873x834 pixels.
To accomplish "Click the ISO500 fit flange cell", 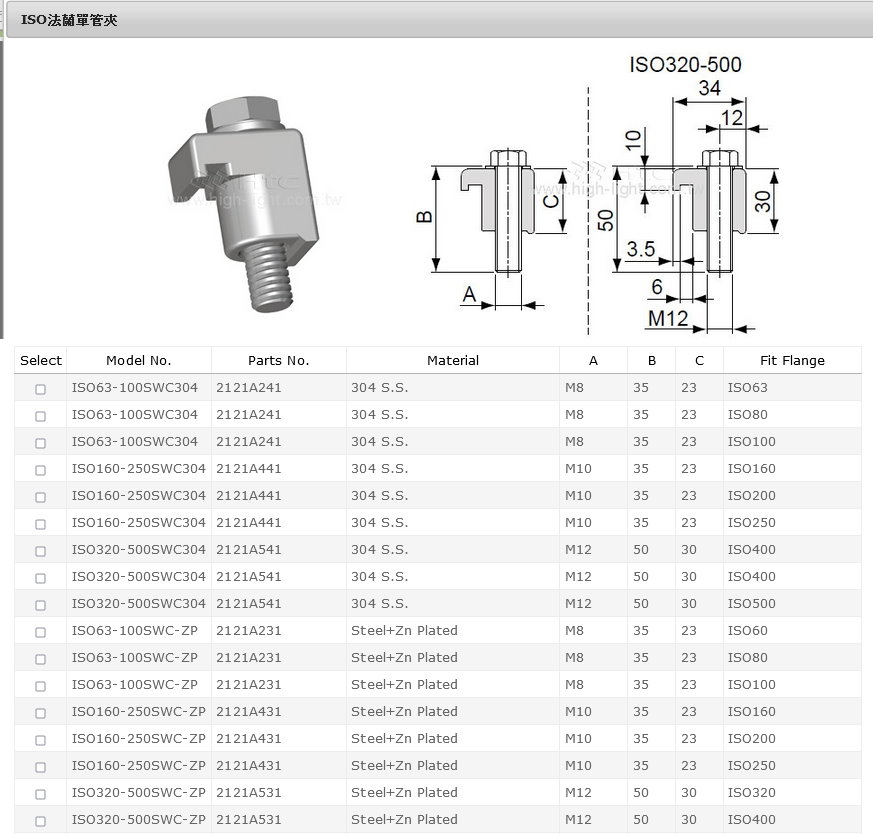I will (x=751, y=604).
